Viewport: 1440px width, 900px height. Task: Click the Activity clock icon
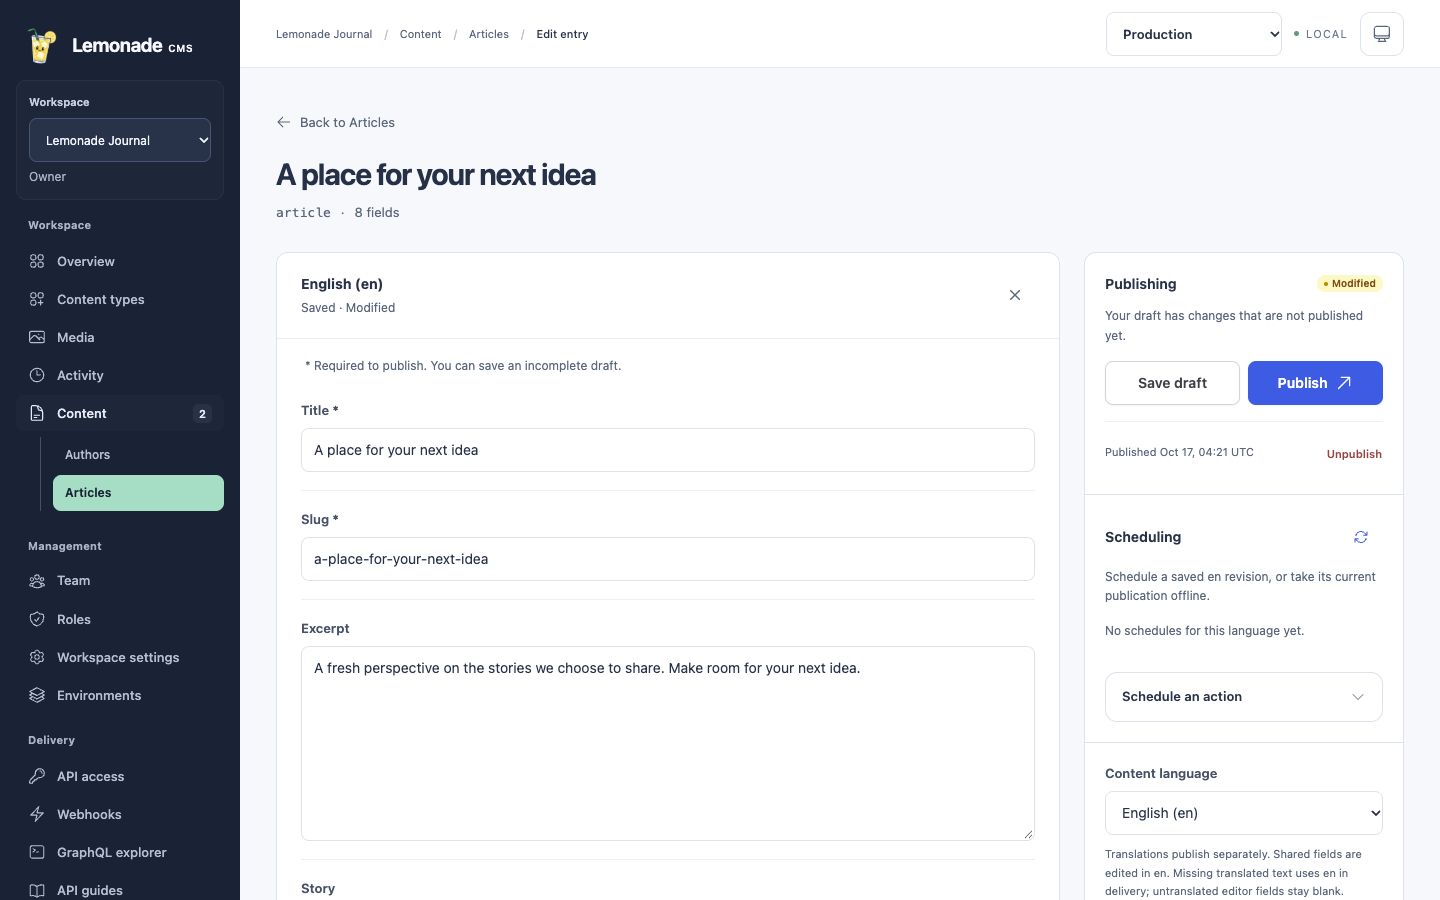37,375
